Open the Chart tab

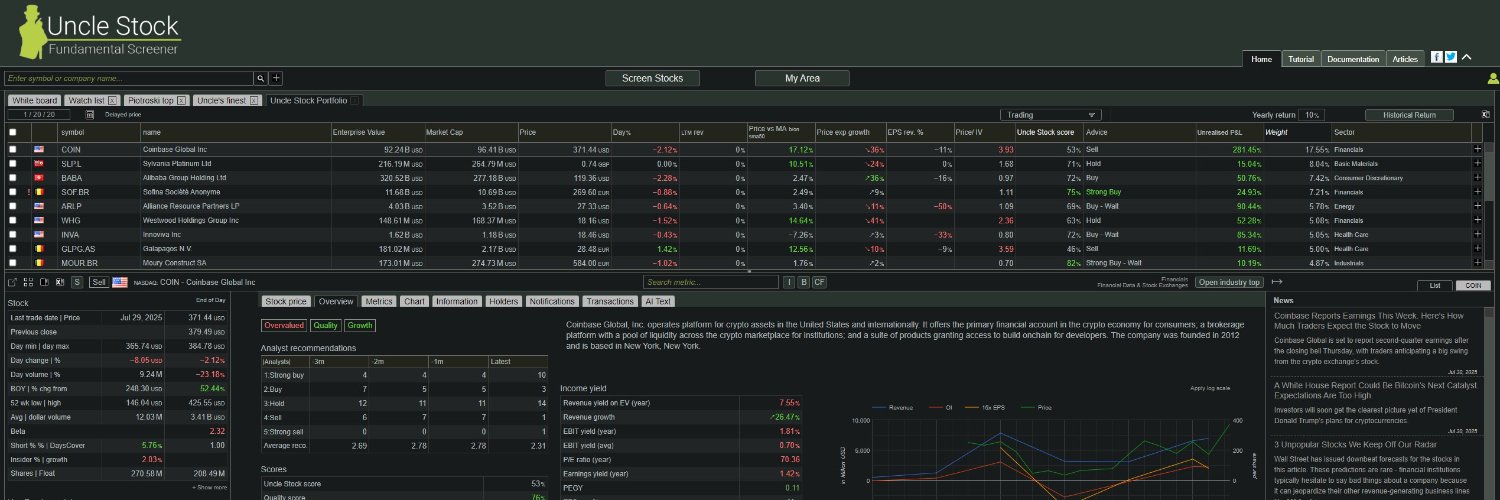[414, 301]
